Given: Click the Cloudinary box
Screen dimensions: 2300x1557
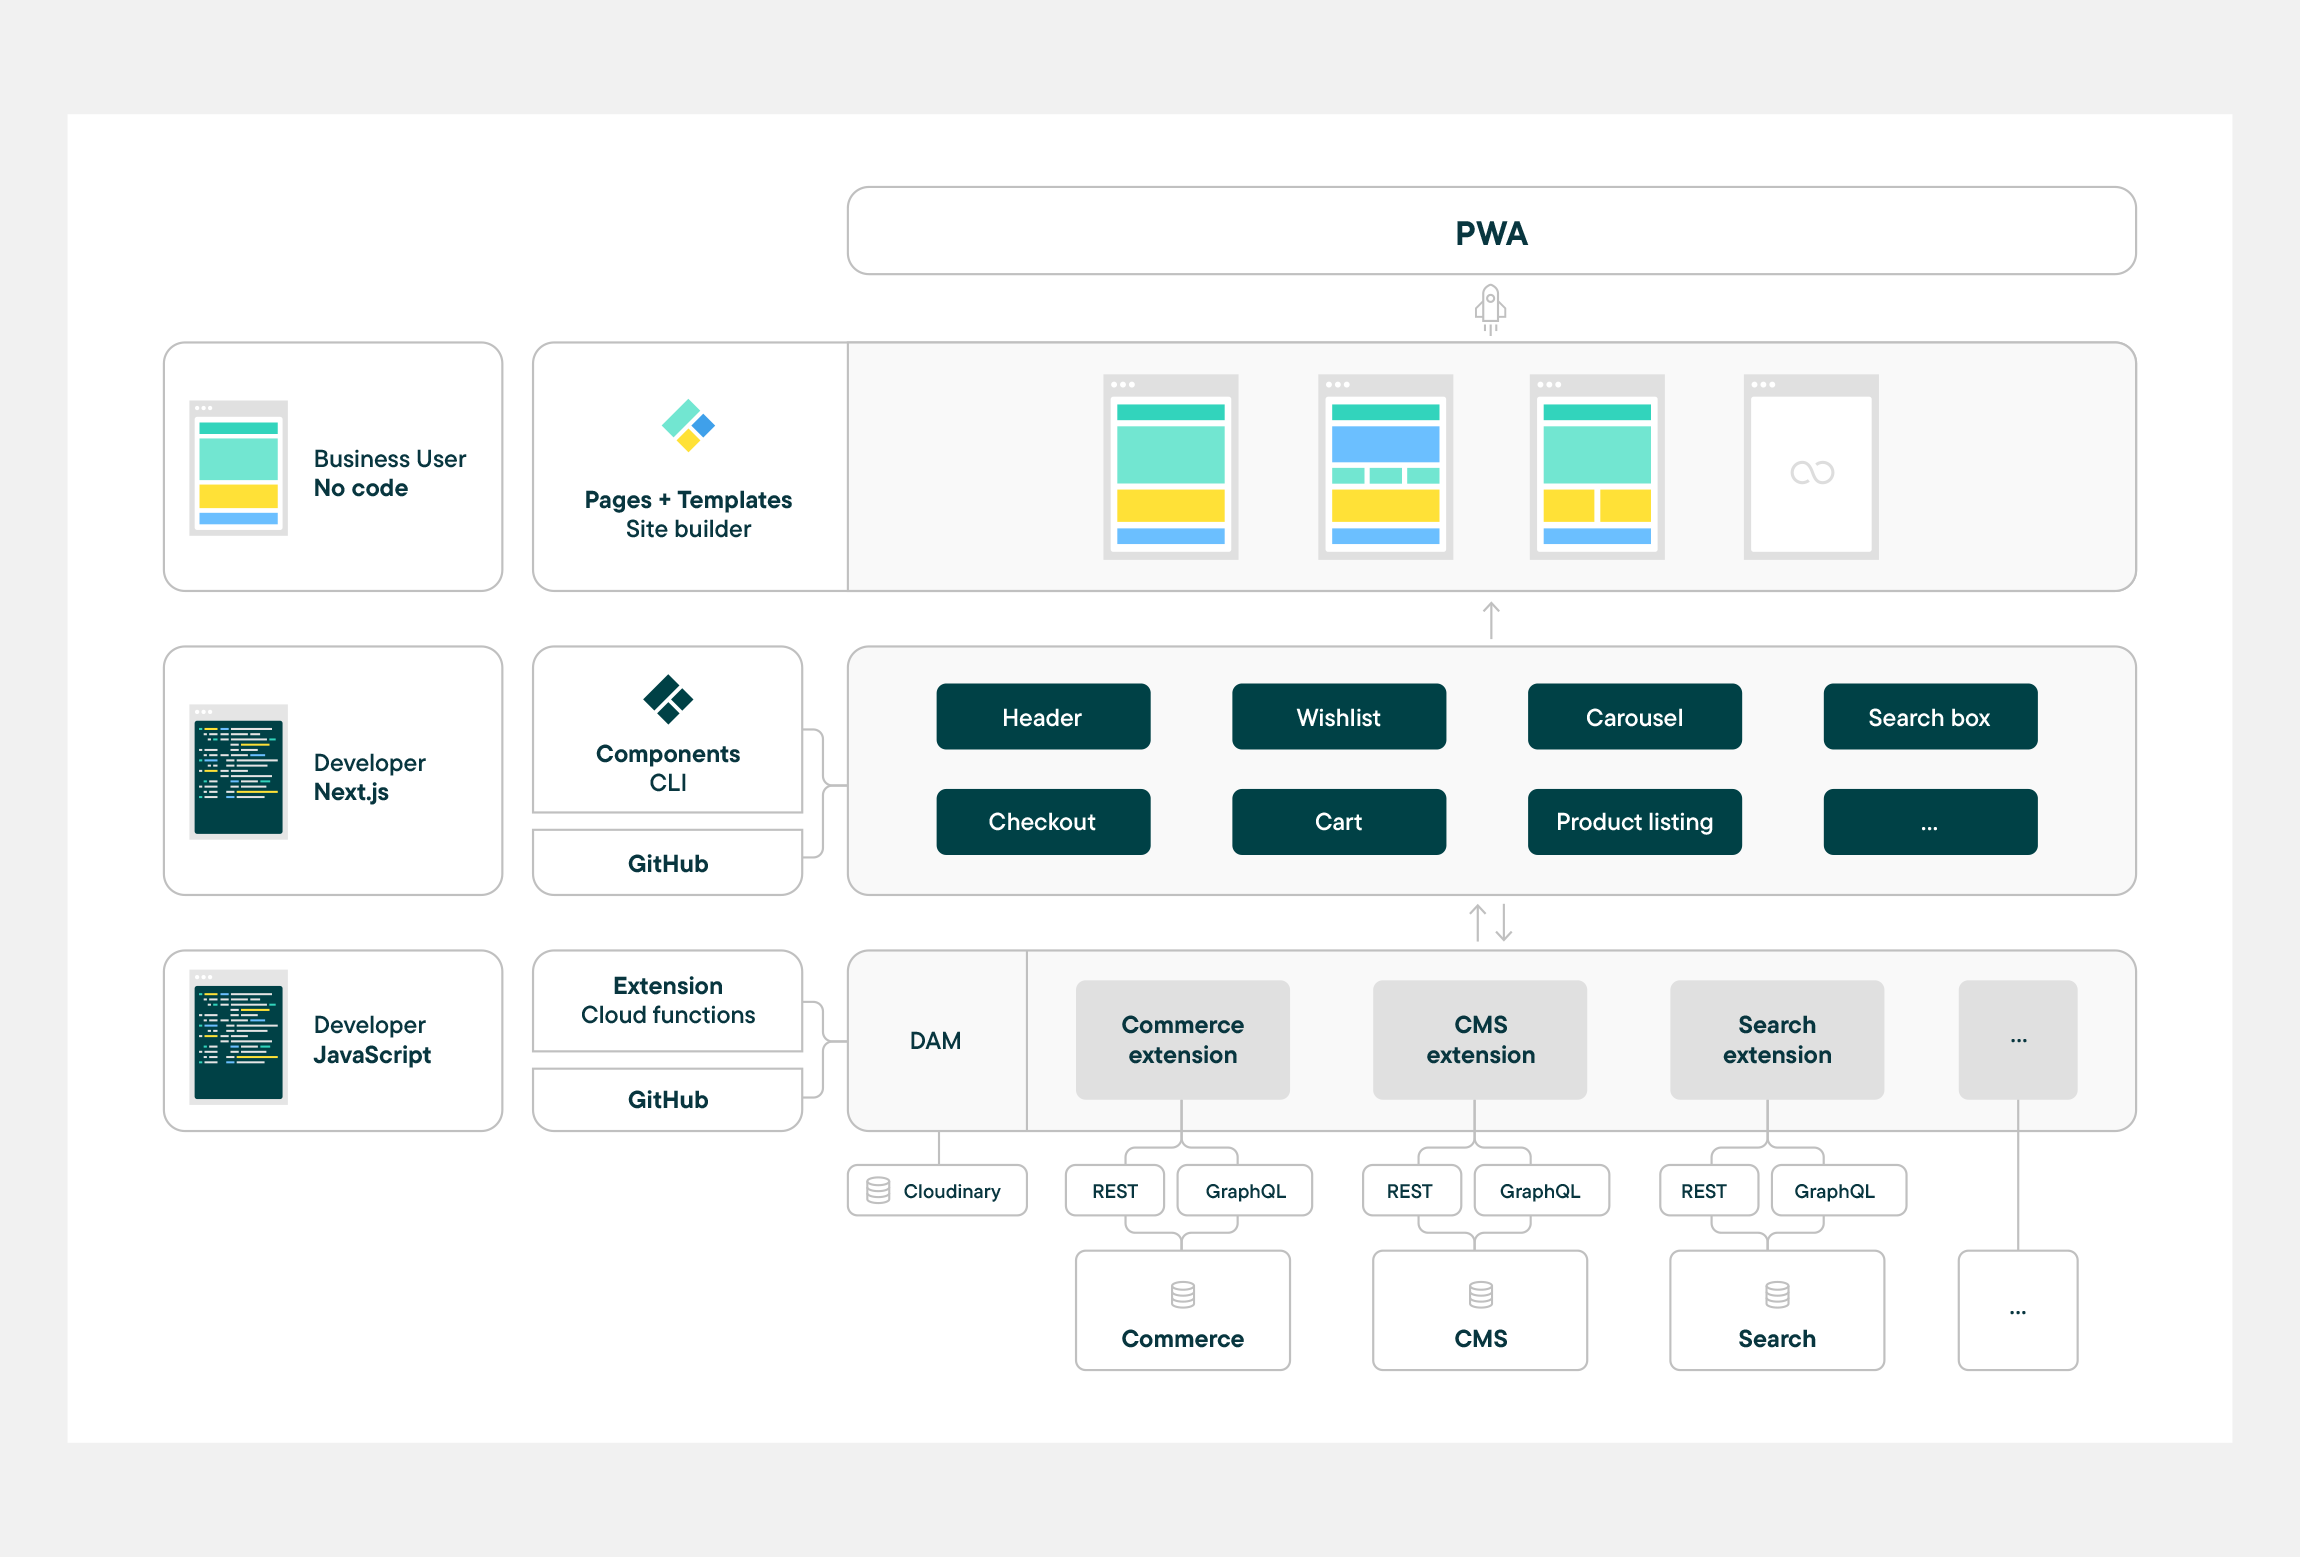Looking at the screenshot, I should click(937, 1190).
